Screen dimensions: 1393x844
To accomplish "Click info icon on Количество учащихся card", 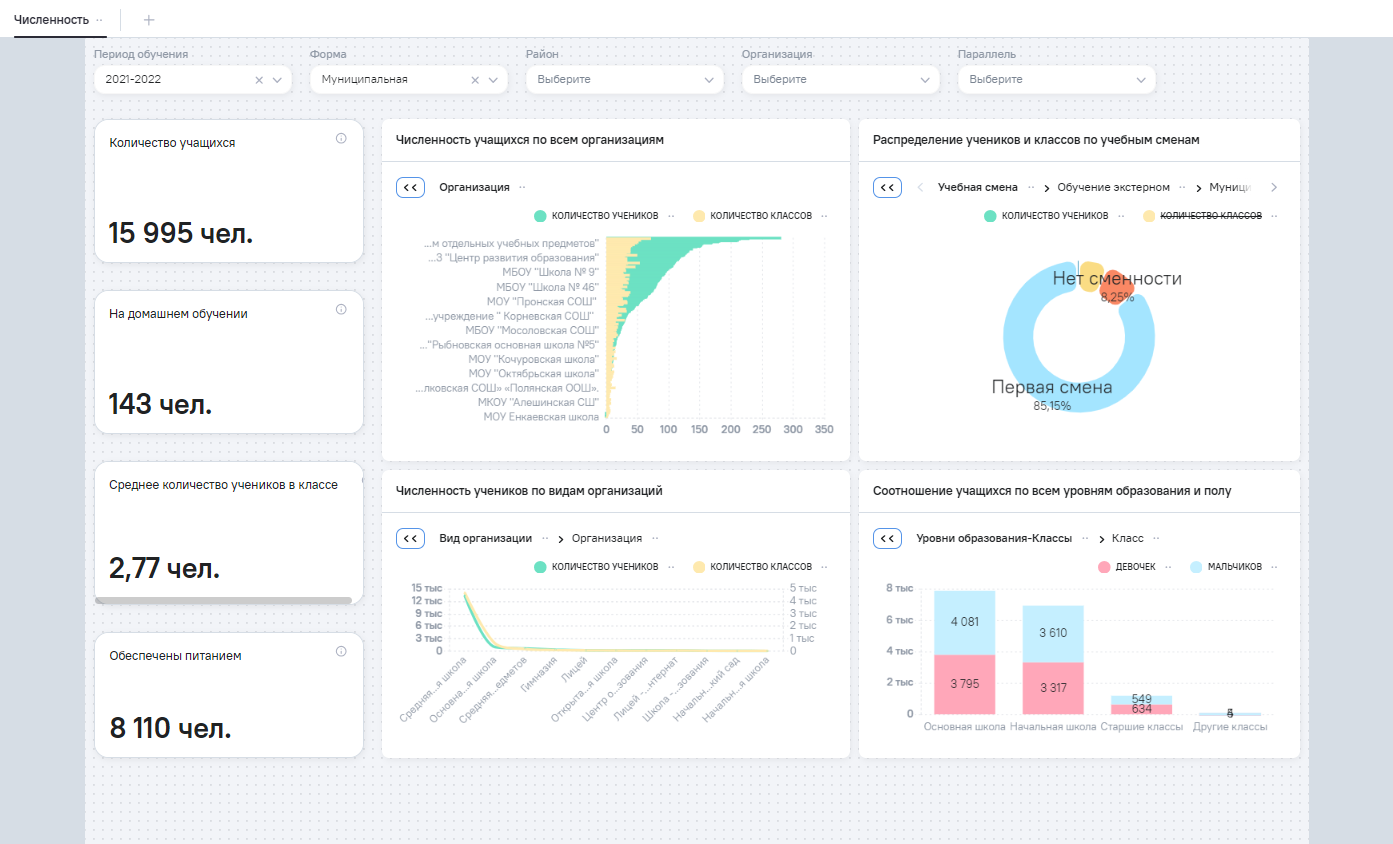I will (x=341, y=139).
